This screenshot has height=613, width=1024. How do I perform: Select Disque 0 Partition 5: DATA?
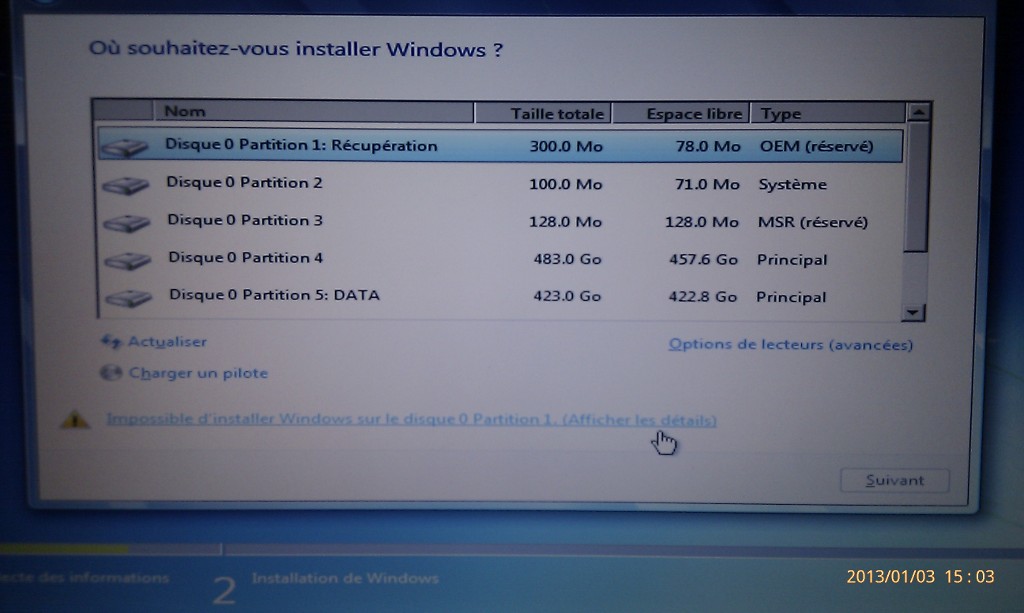pos(500,296)
